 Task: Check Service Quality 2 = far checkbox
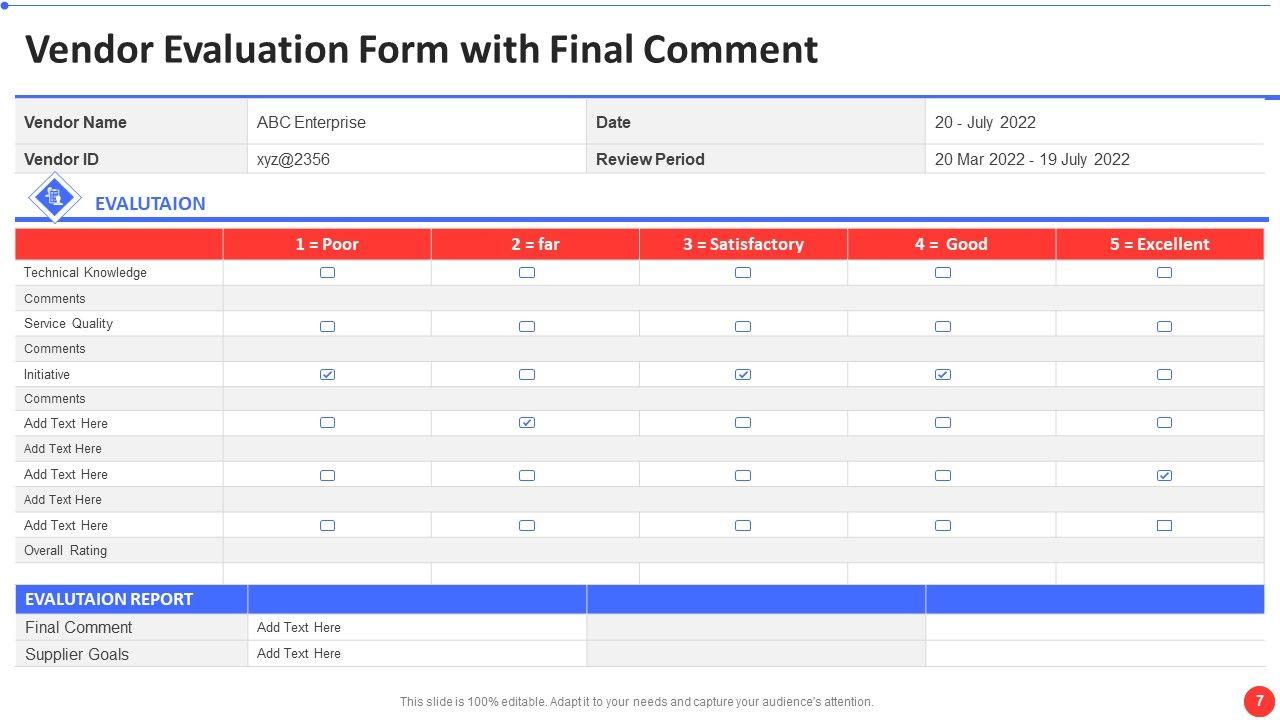[x=527, y=326]
